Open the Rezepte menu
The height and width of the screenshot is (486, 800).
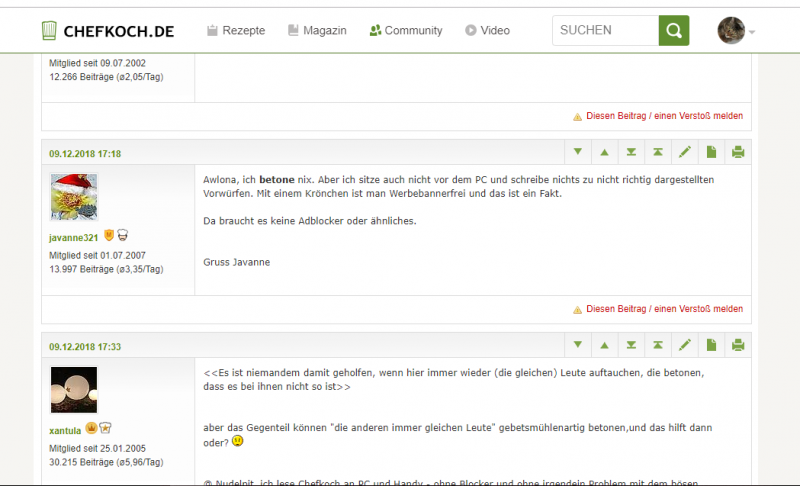236,31
